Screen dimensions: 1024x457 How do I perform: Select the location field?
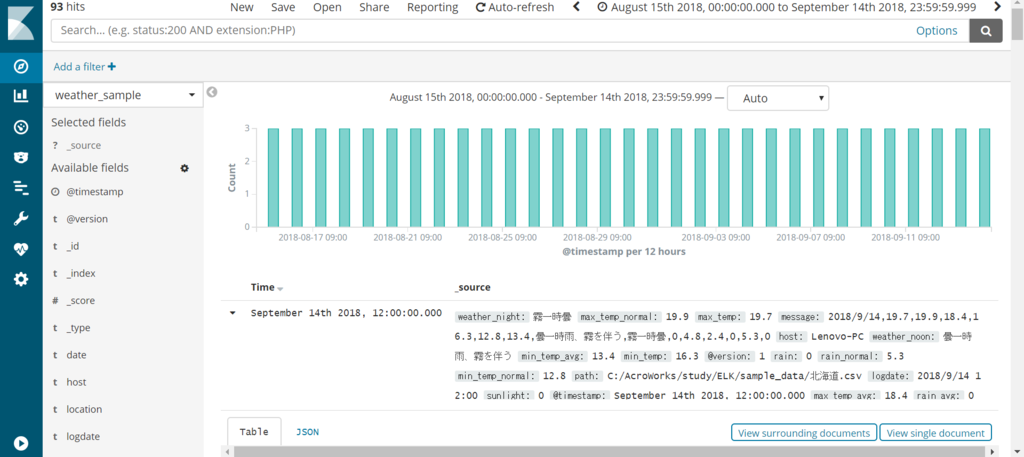coord(84,409)
